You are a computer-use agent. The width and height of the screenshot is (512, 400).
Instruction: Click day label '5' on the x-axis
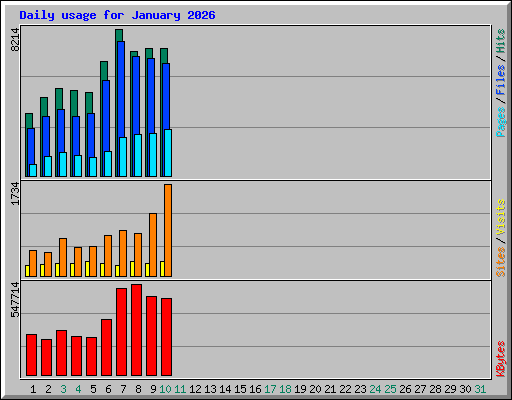tap(93, 389)
